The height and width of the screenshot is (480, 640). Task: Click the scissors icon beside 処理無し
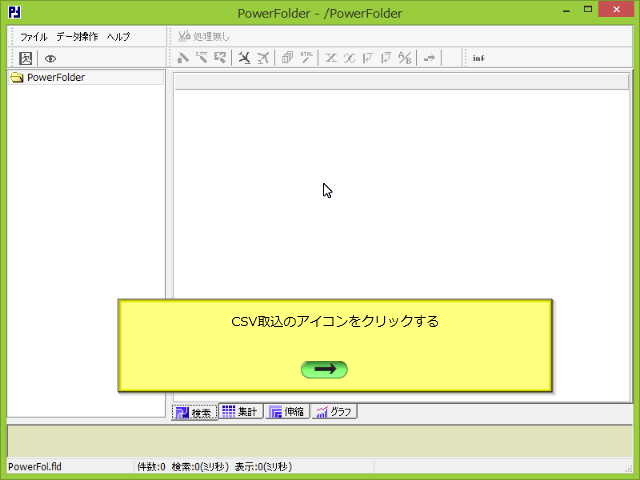click(184, 36)
